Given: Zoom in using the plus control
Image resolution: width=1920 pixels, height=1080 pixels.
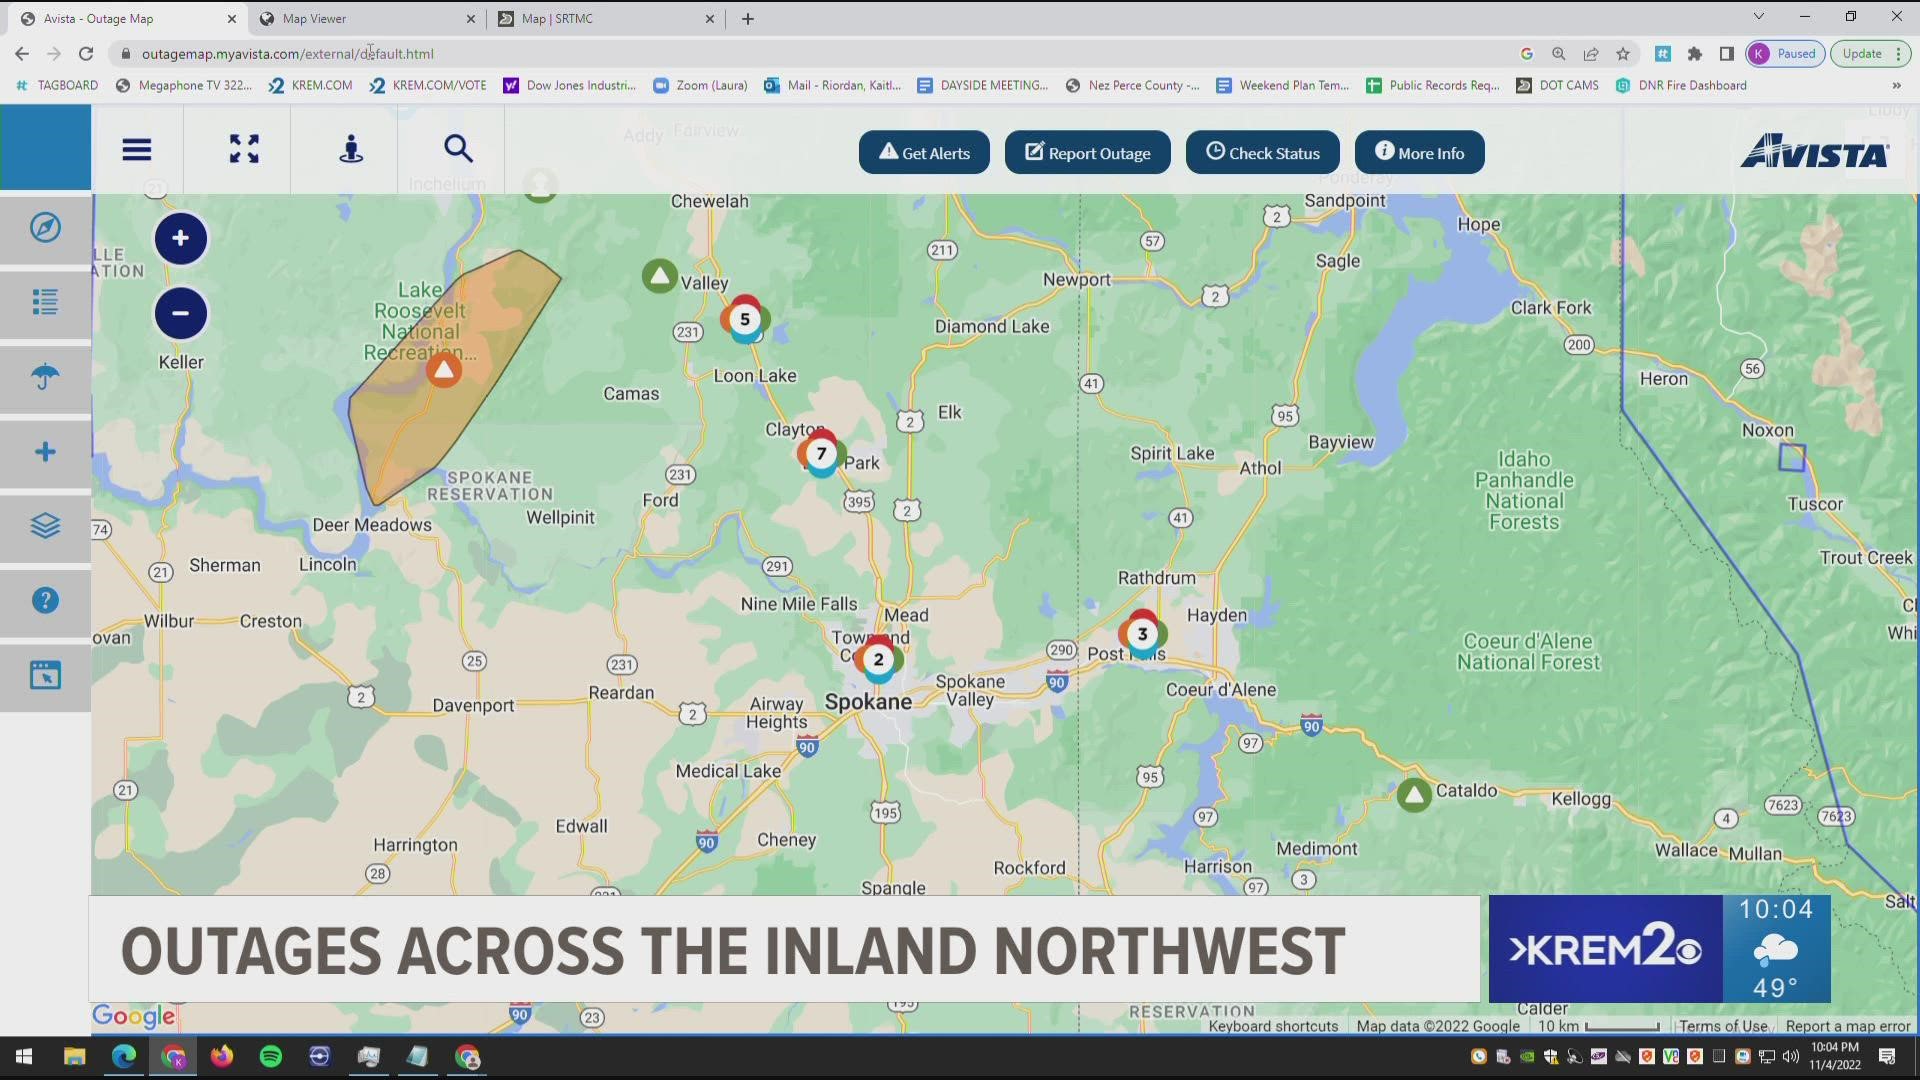Looking at the screenshot, I should [x=180, y=238].
